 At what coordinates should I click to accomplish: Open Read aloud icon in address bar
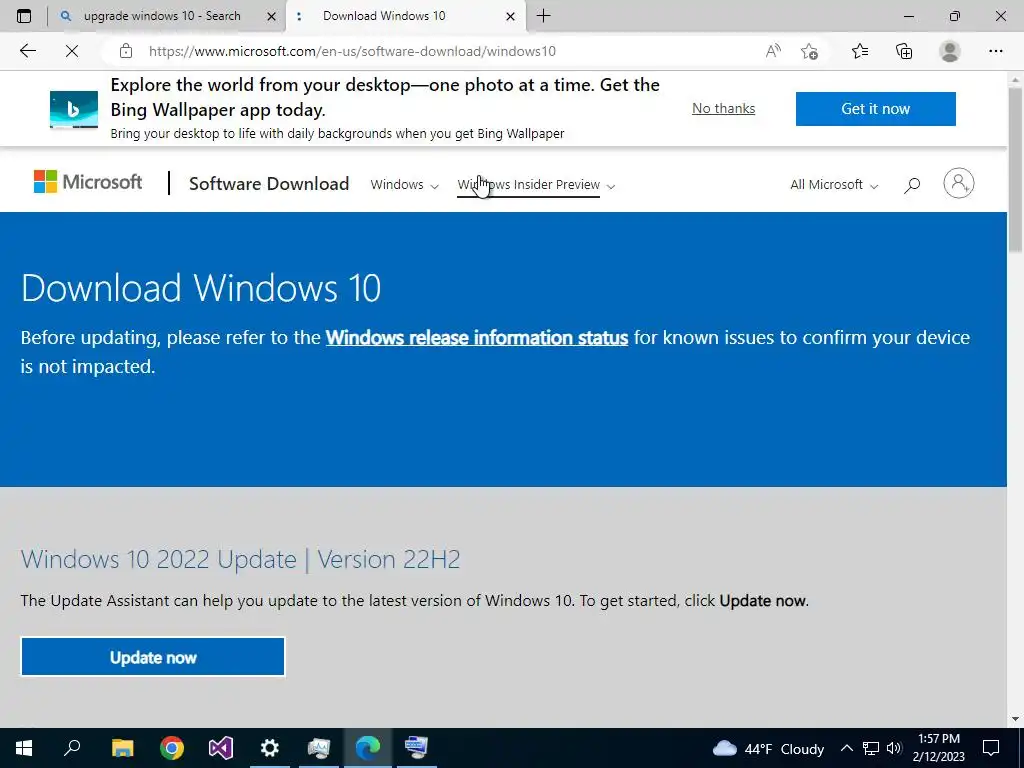pos(773,51)
